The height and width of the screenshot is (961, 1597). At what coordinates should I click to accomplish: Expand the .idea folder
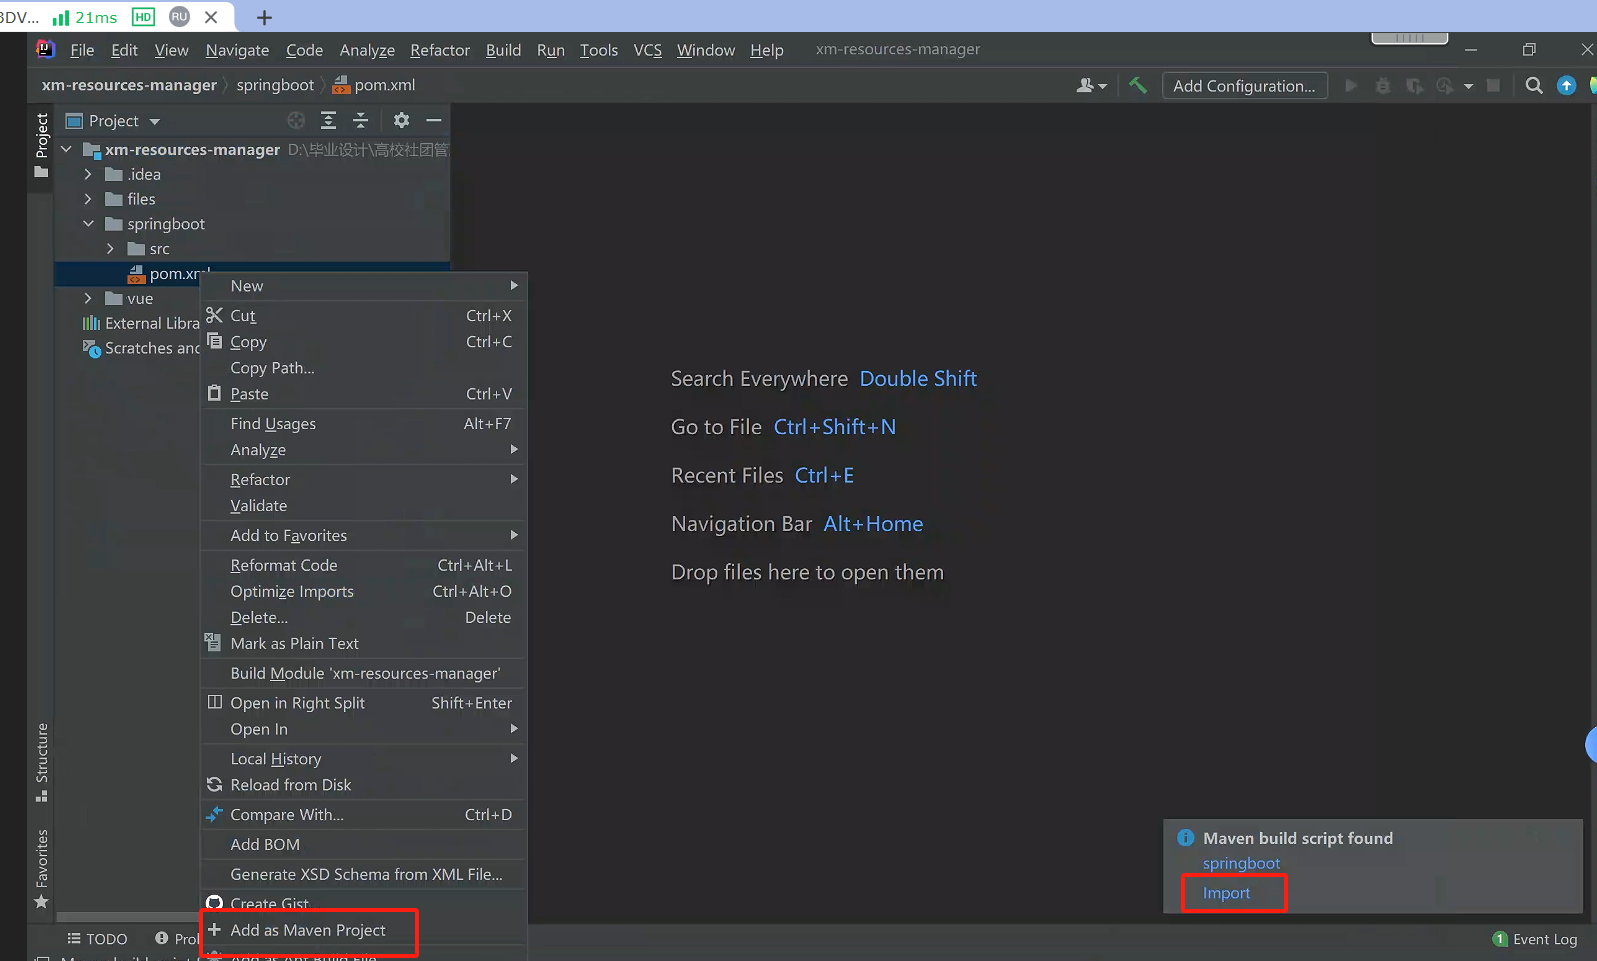tap(88, 174)
